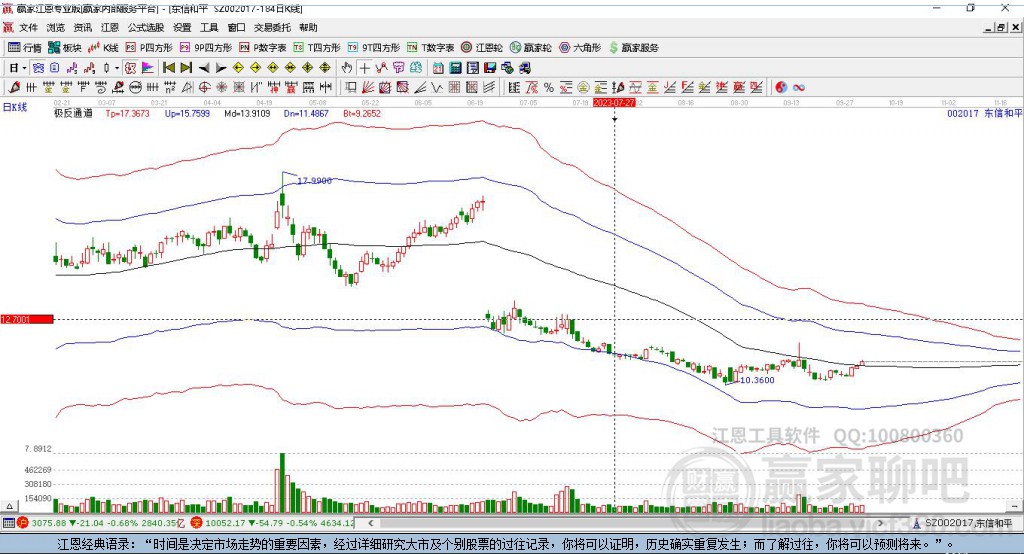Open the 设置 menu
This screenshot has height=554, width=1024.
(182, 27)
